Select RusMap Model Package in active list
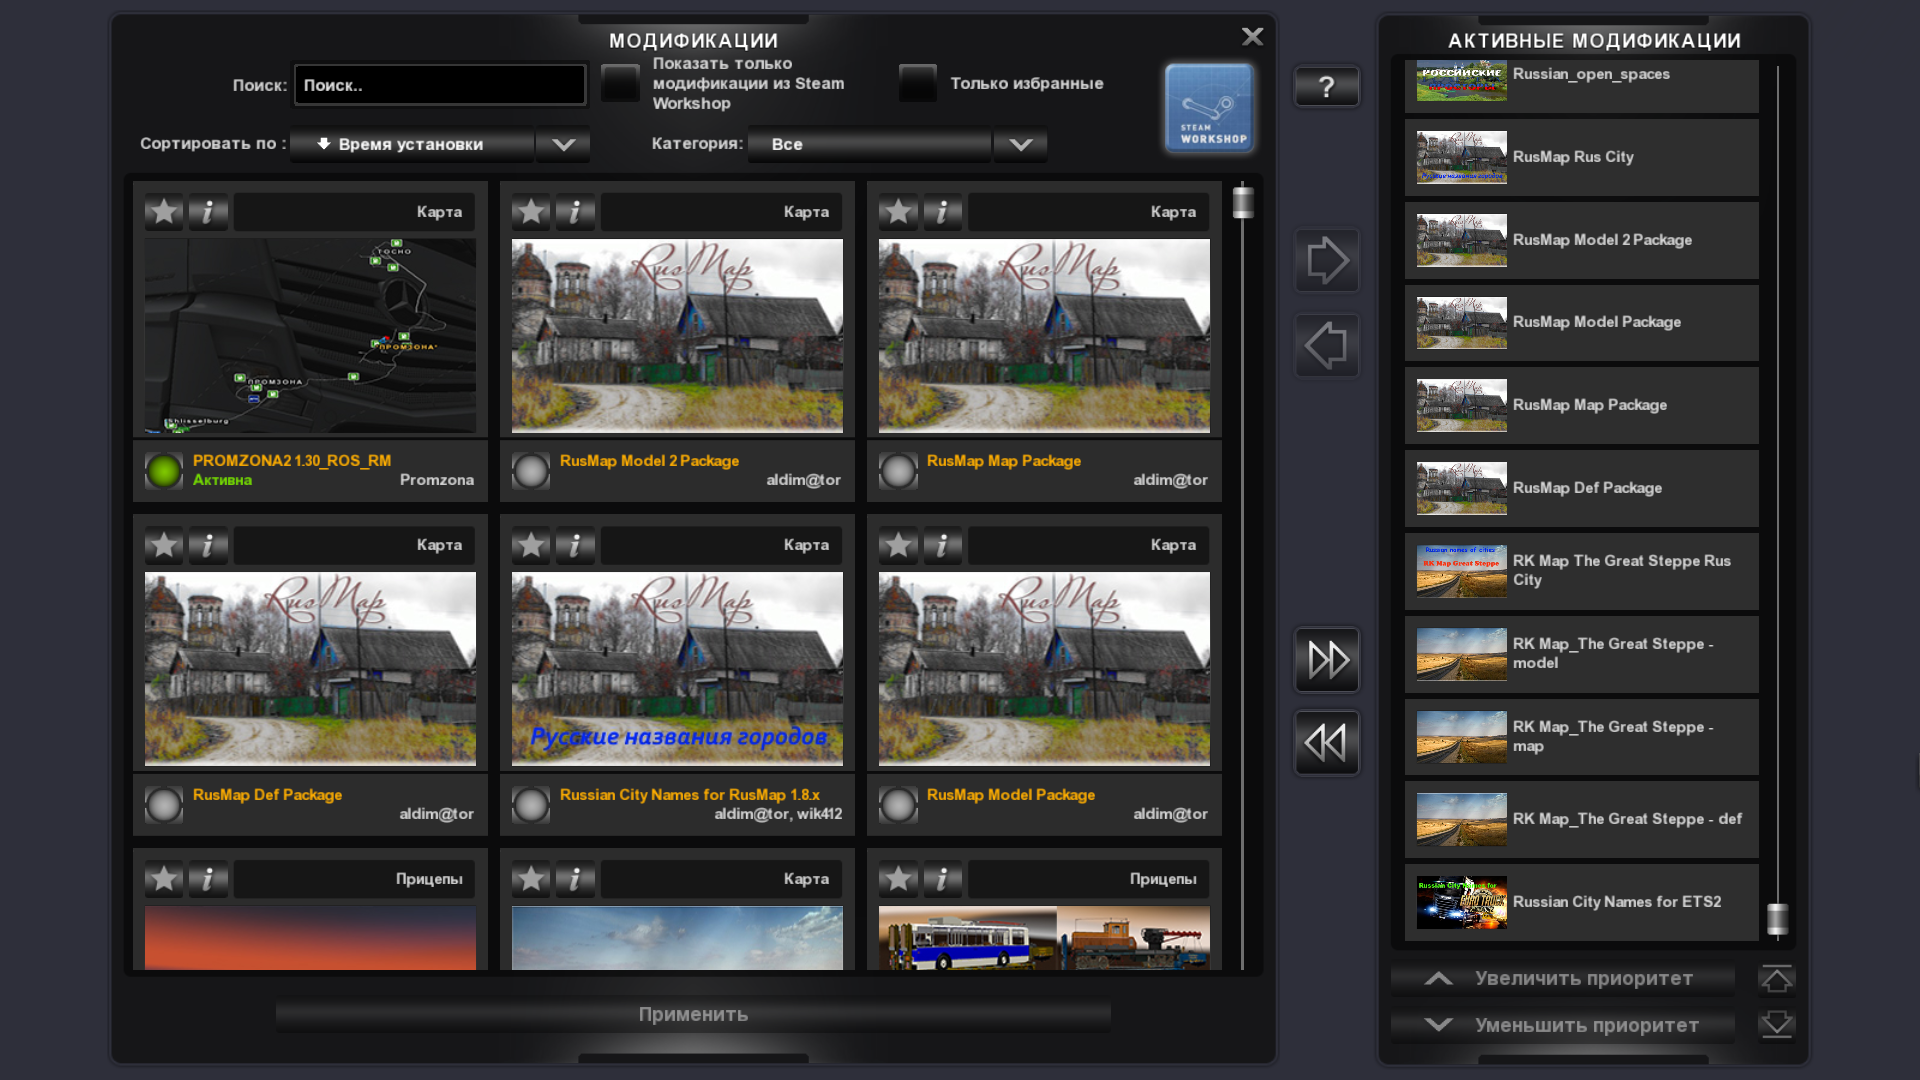 point(1581,322)
